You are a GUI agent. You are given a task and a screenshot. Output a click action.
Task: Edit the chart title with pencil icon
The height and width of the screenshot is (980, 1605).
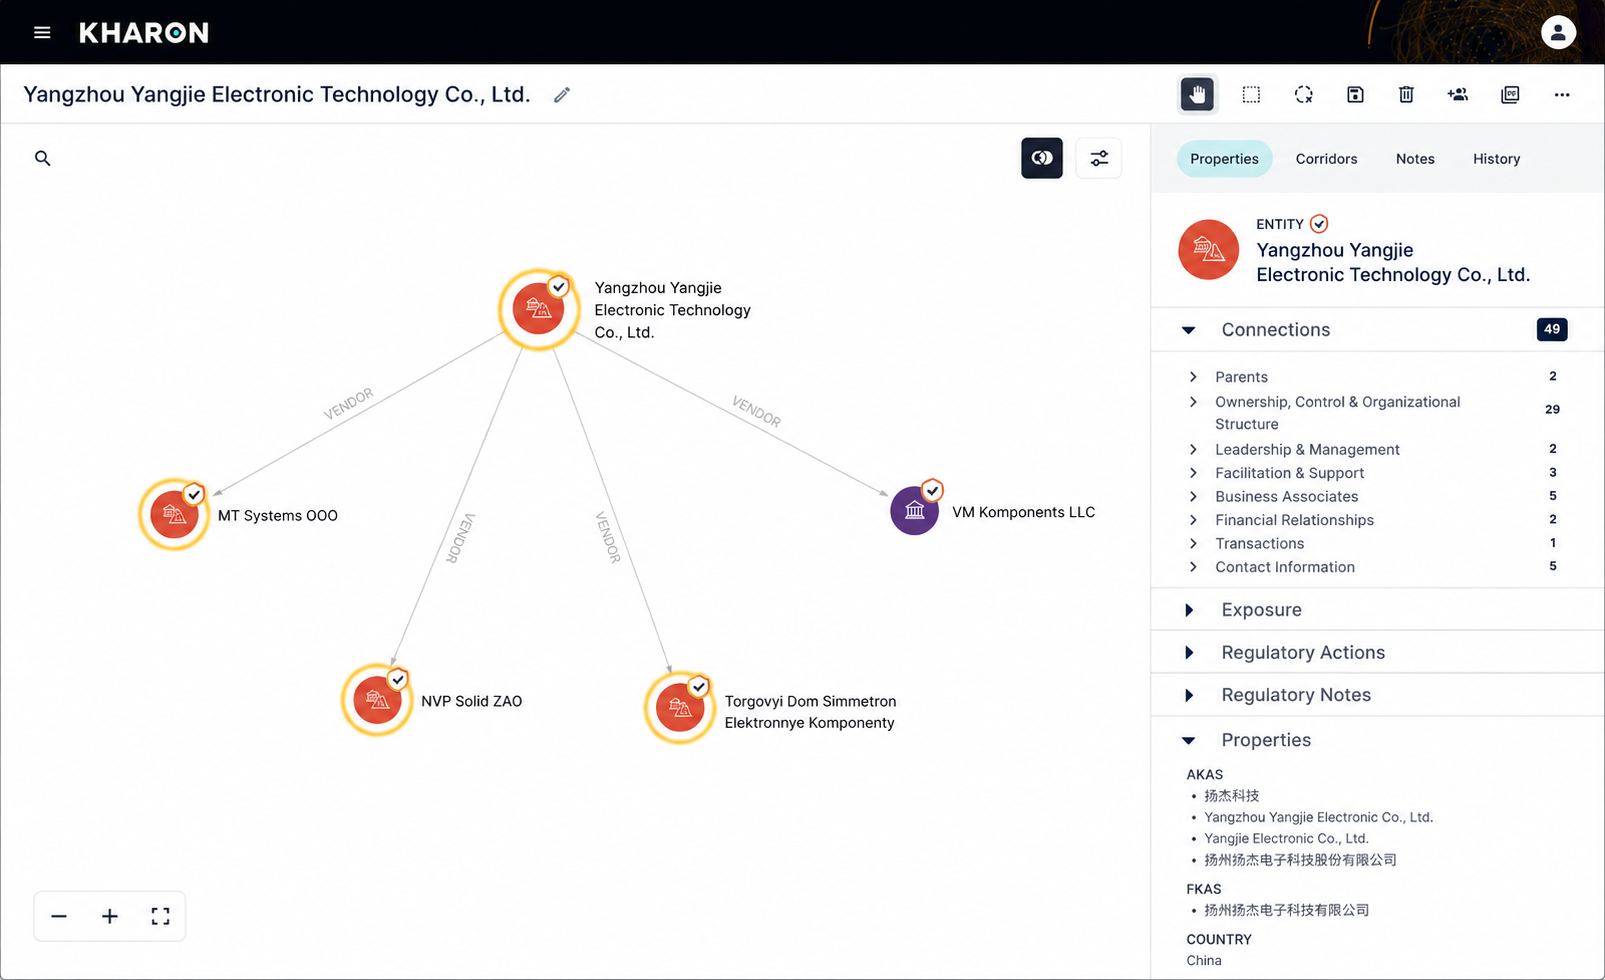click(562, 95)
